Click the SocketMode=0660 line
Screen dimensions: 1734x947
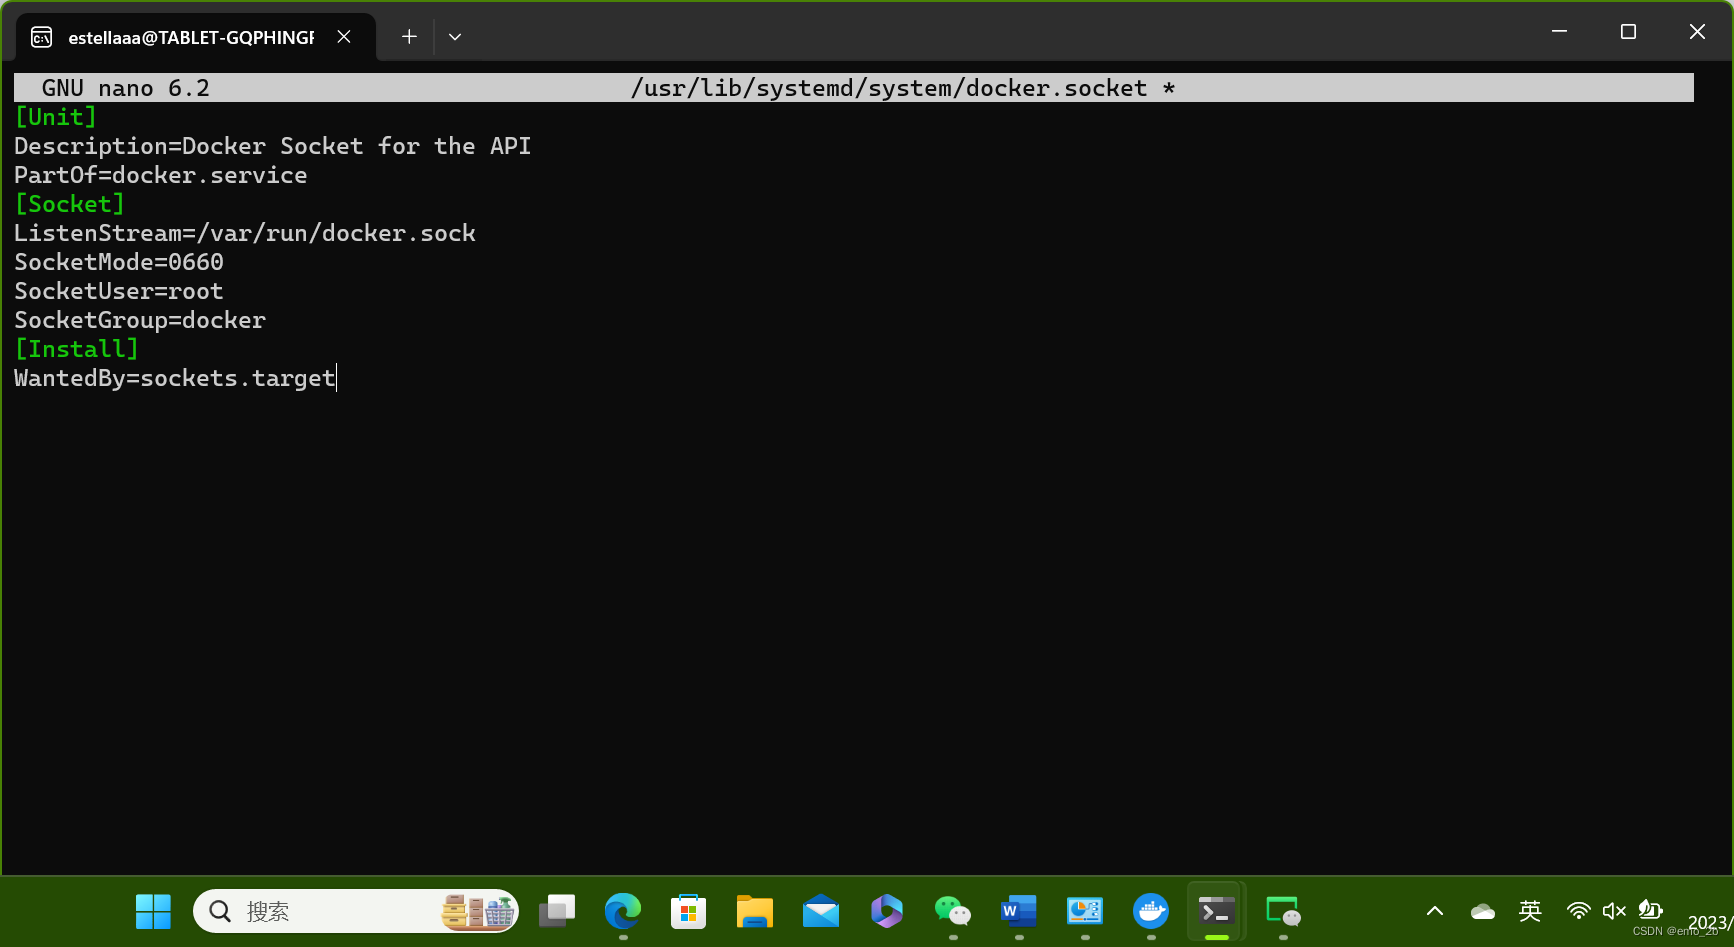[x=119, y=262]
